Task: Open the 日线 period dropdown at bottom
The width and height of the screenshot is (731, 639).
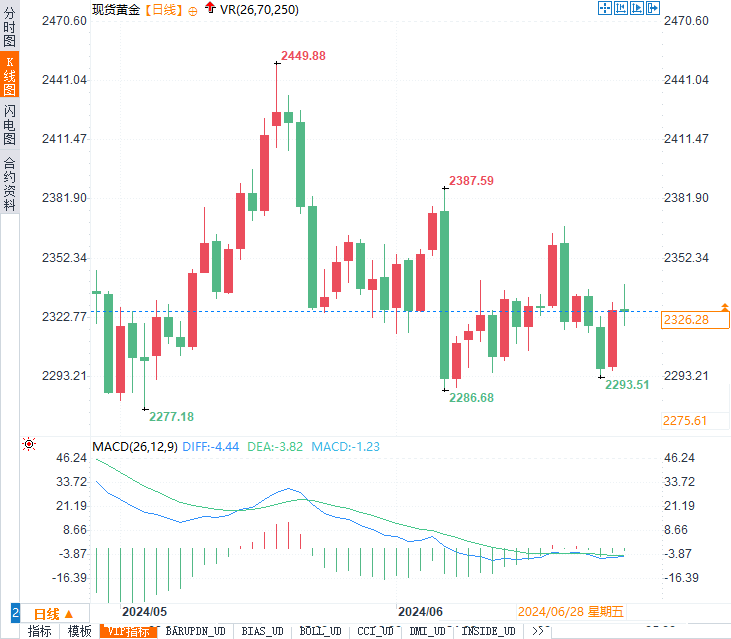Action: click(53, 613)
